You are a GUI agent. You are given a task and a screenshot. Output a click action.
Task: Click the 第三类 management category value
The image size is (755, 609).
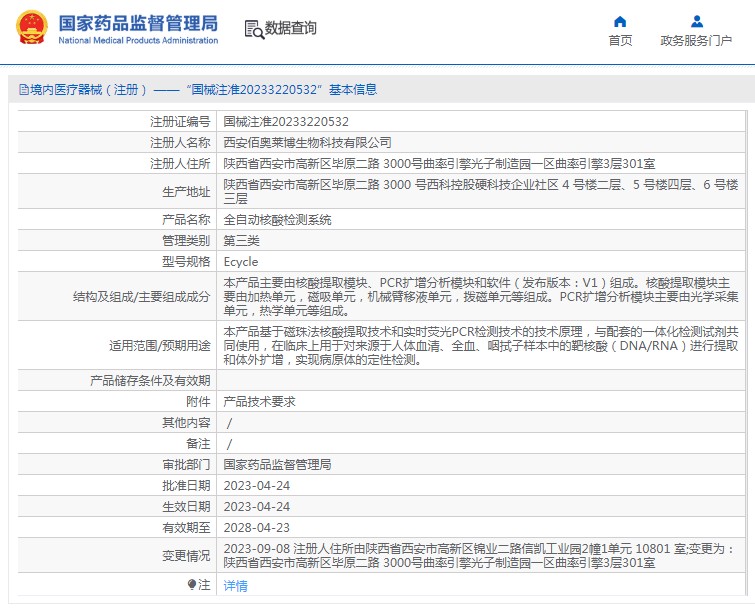(241, 241)
